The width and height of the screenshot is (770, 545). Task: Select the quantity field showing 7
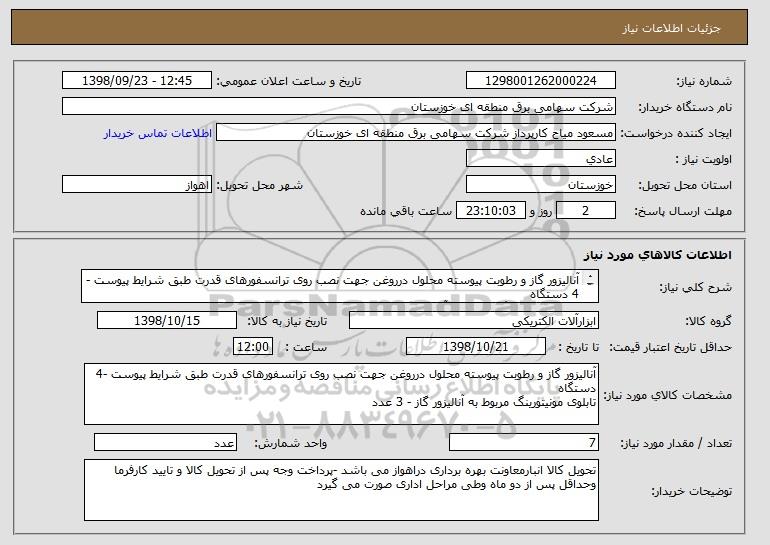[524, 442]
